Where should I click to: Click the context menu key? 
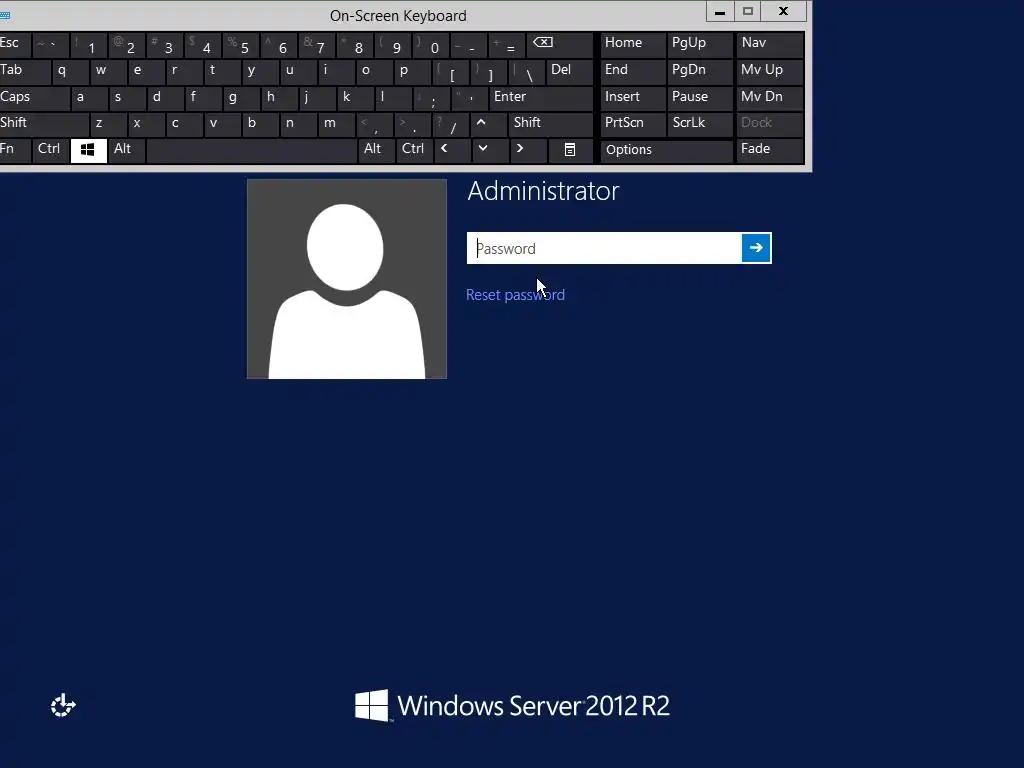click(x=570, y=150)
